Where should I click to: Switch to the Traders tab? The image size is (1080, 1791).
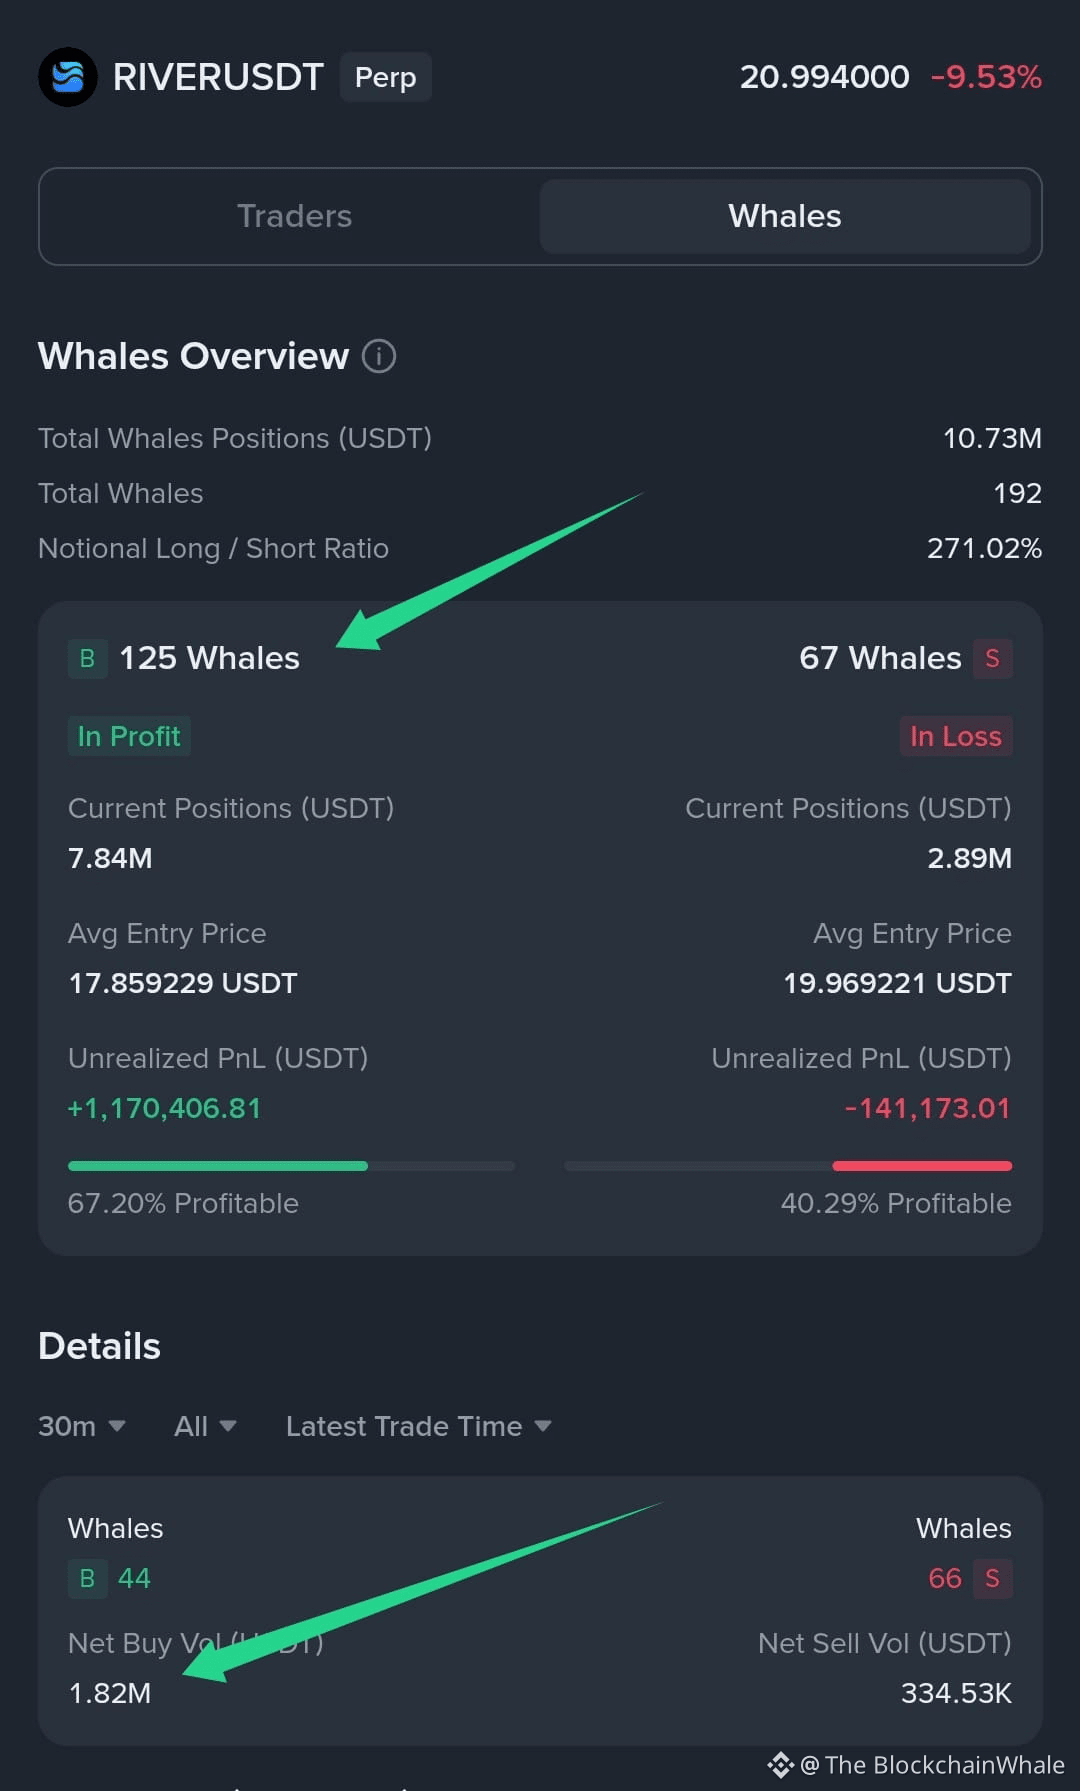click(x=294, y=216)
